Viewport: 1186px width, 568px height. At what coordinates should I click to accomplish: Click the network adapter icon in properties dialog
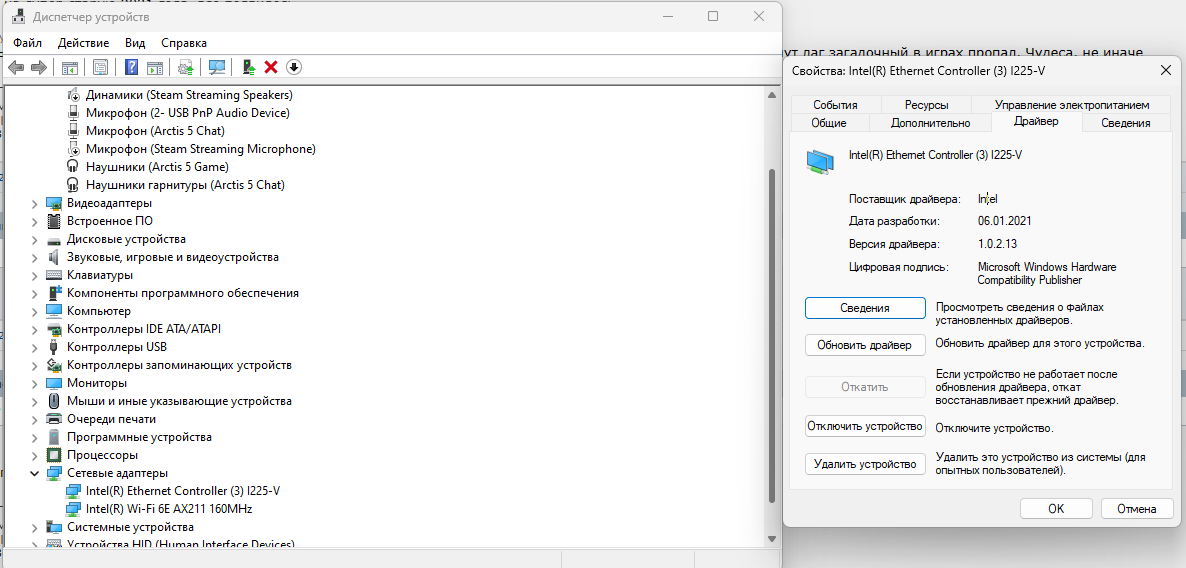point(821,162)
